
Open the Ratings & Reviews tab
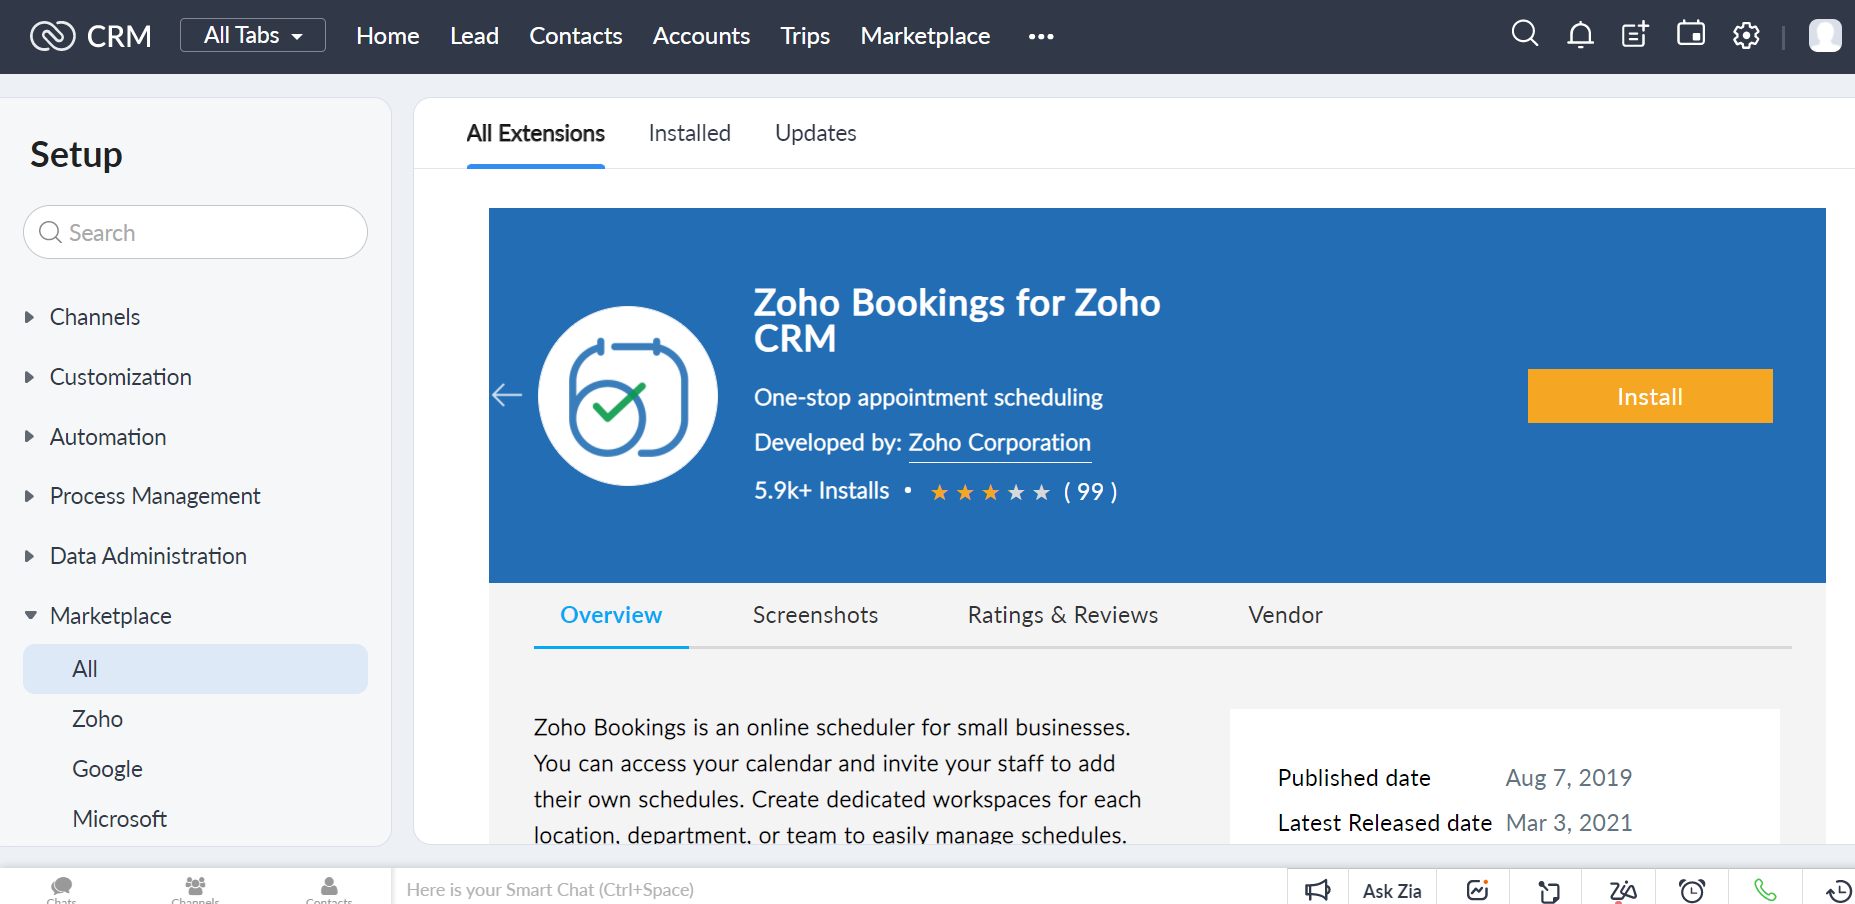pos(1062,615)
